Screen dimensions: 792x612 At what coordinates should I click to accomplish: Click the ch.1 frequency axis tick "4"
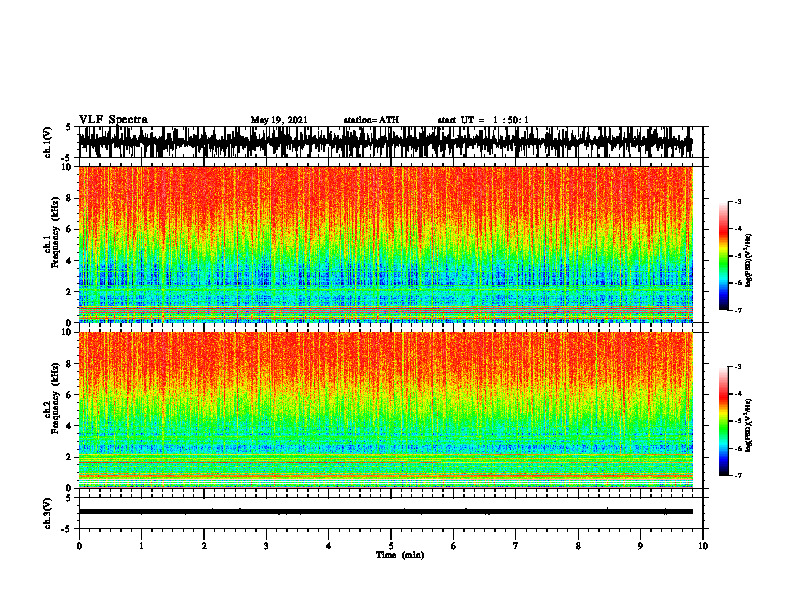70,261
